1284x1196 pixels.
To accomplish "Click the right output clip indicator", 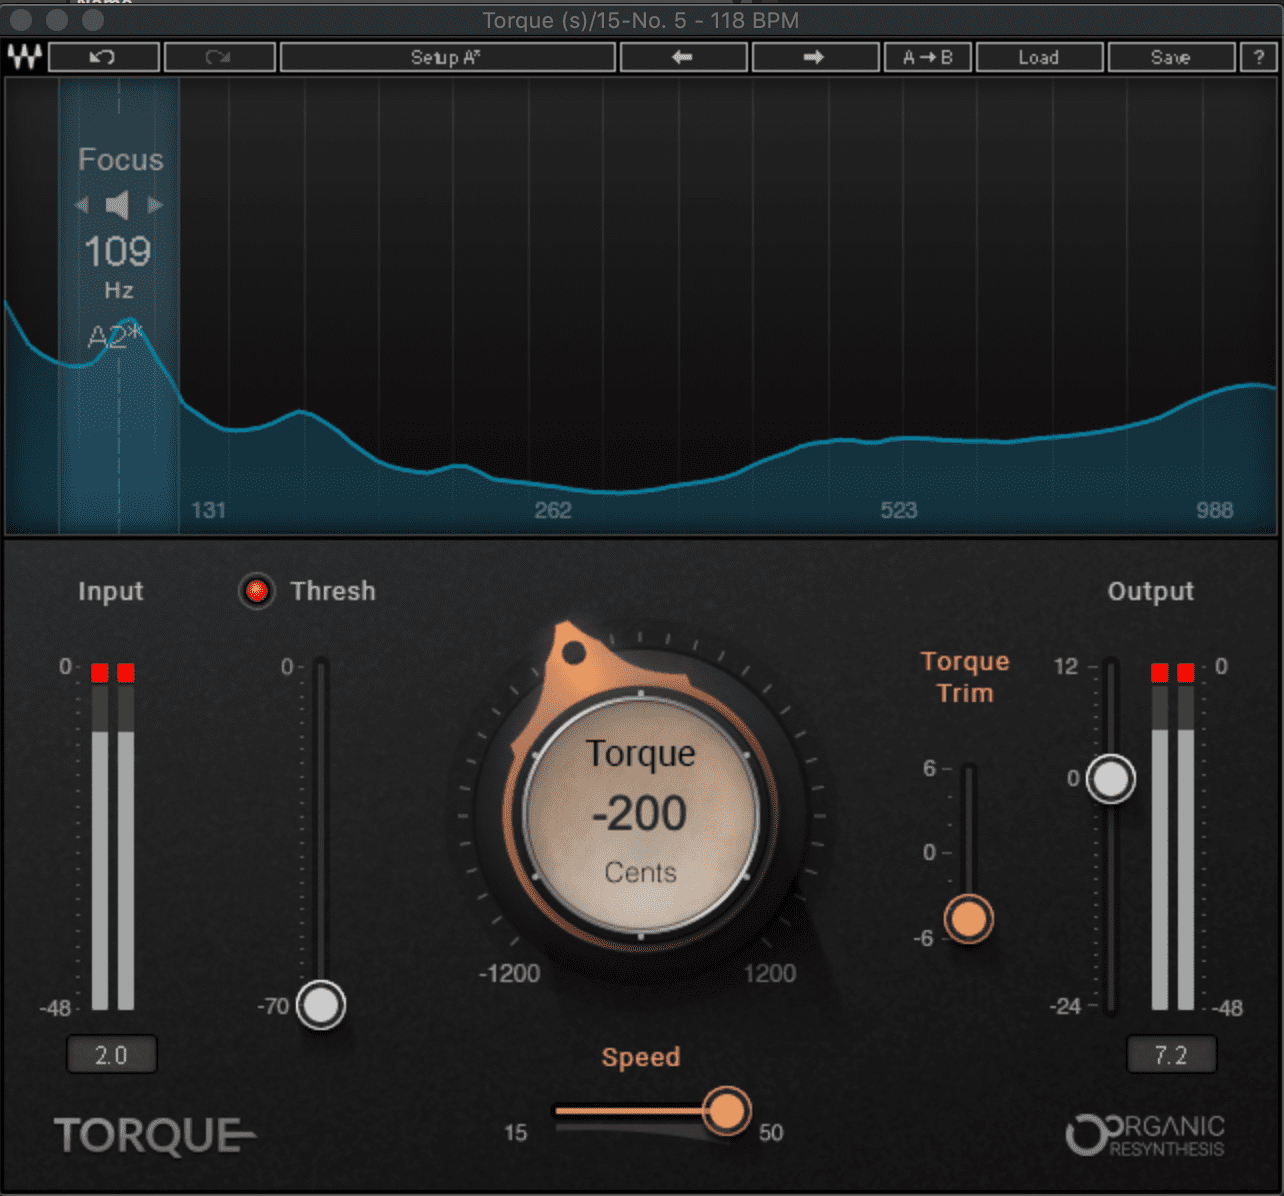I will click(x=1186, y=672).
